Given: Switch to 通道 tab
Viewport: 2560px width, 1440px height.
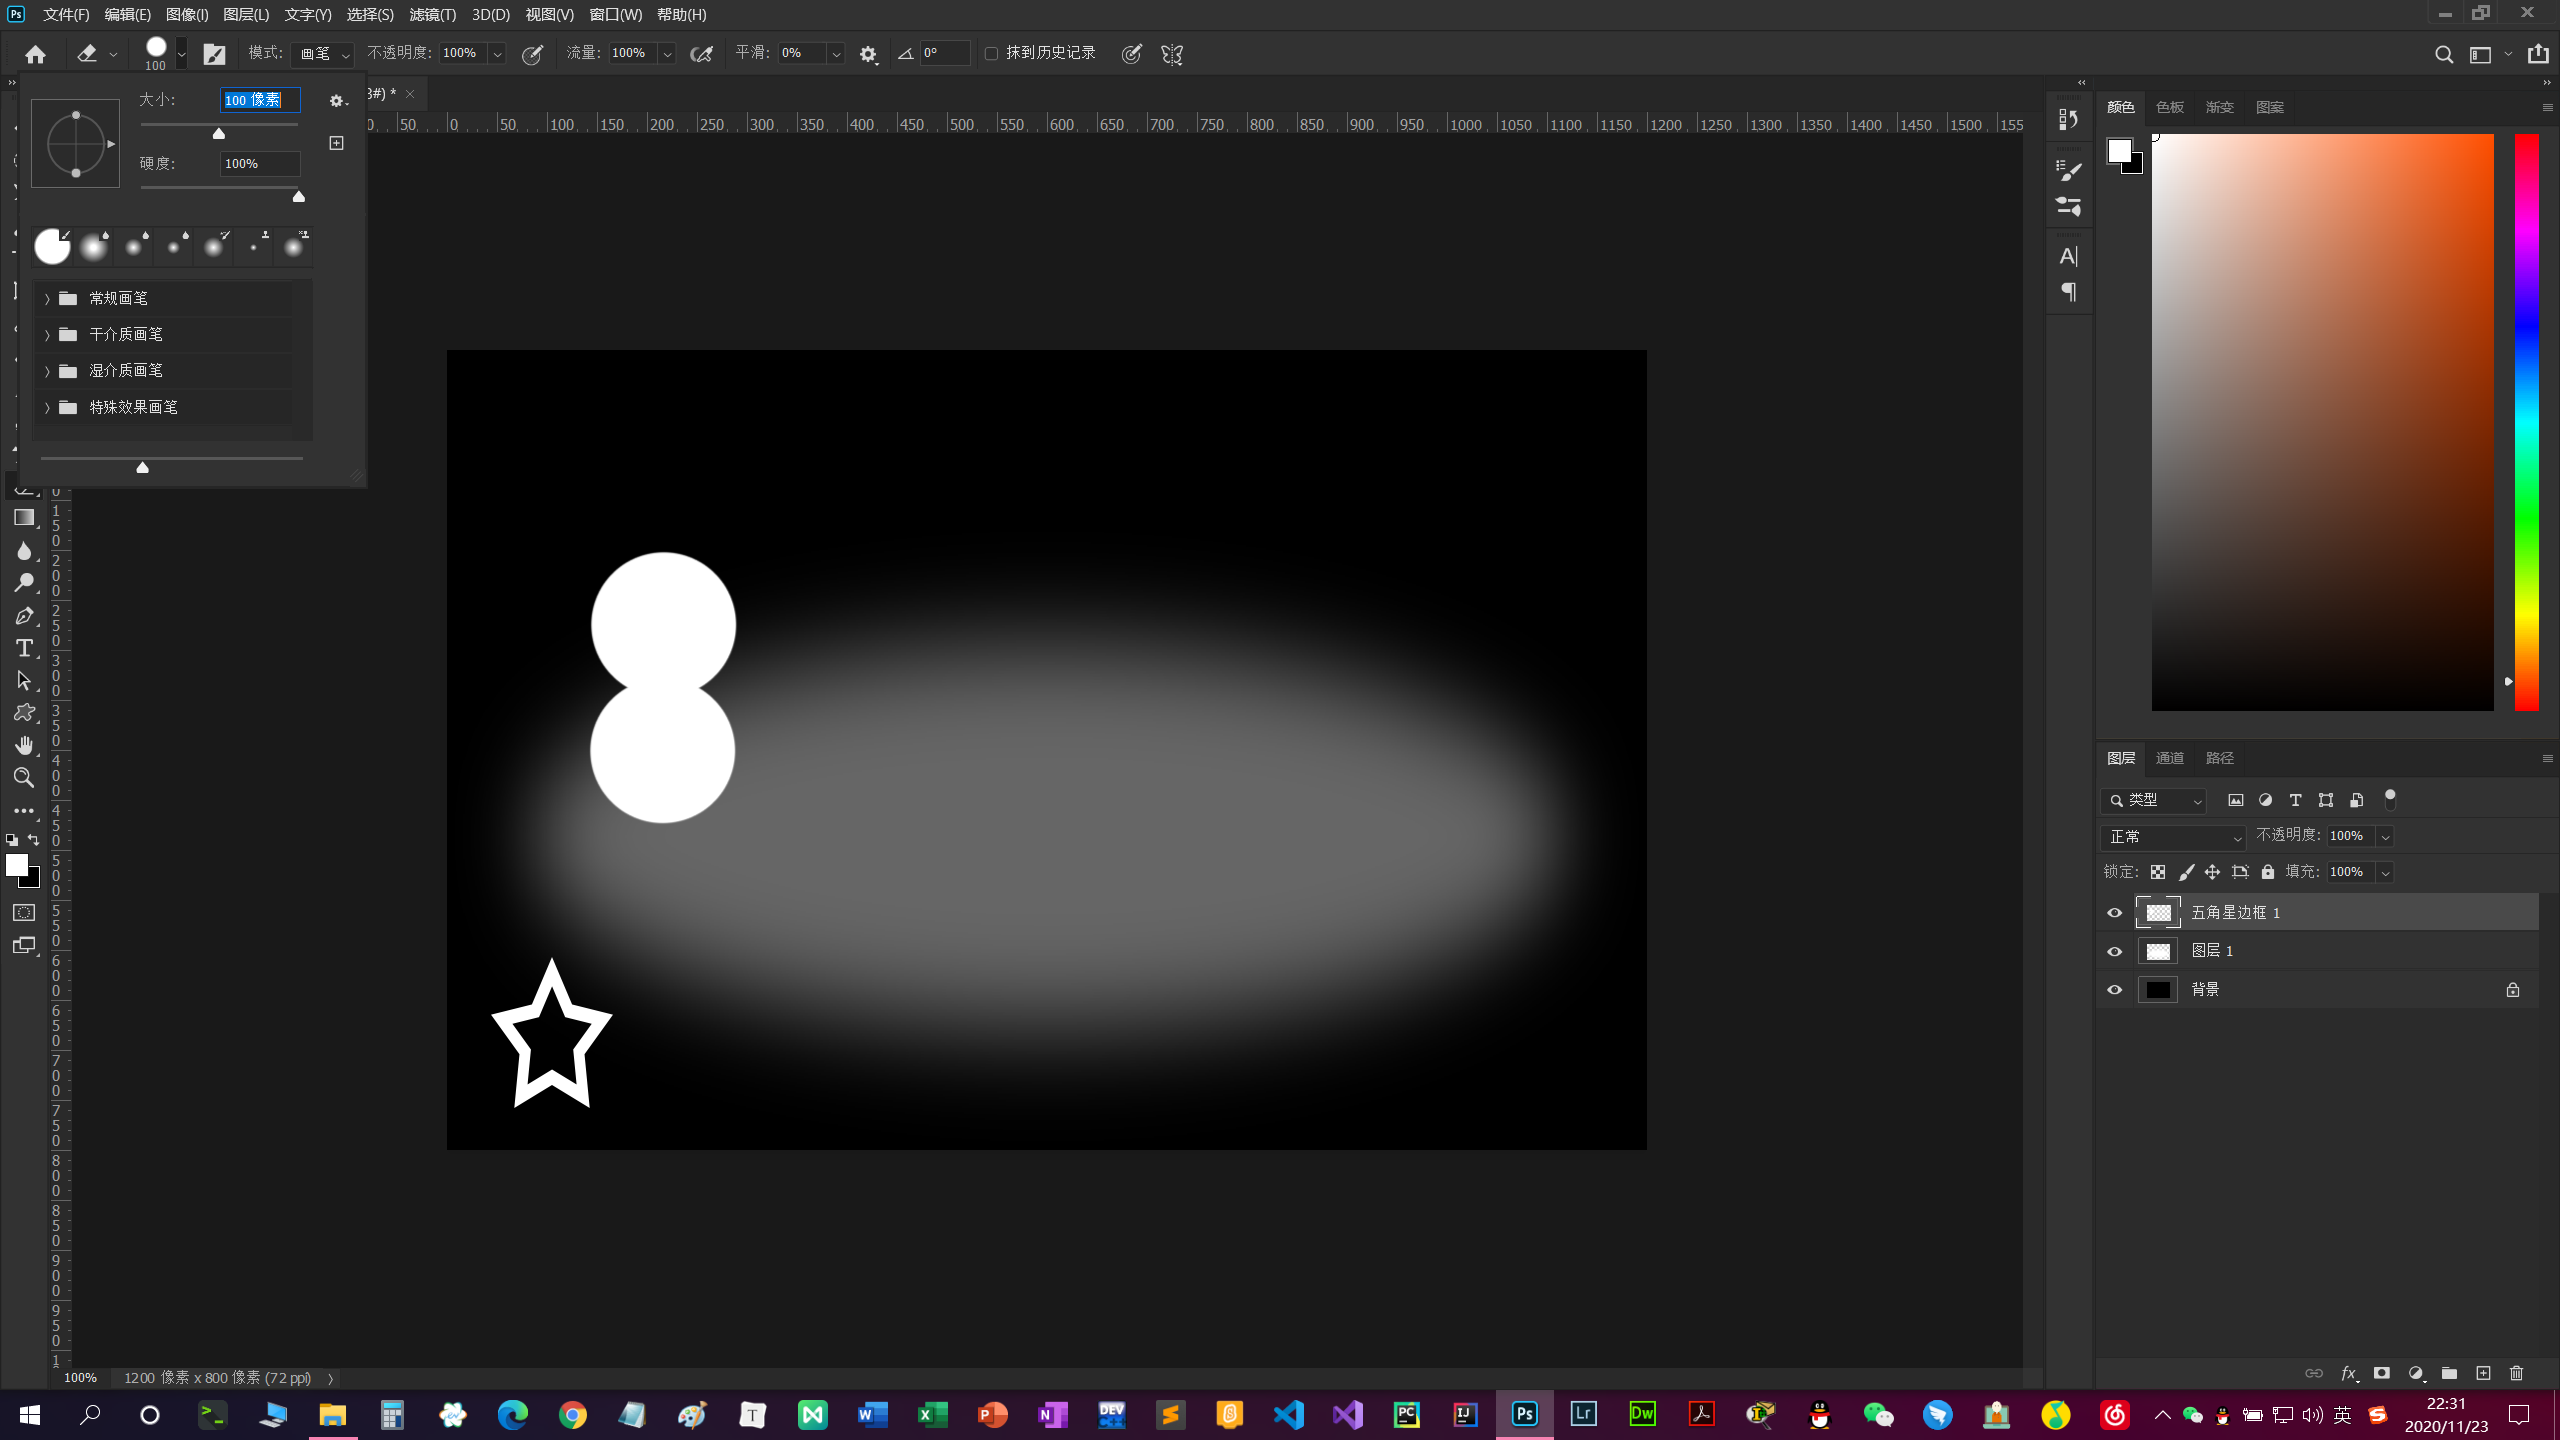Looking at the screenshot, I should (x=2169, y=758).
